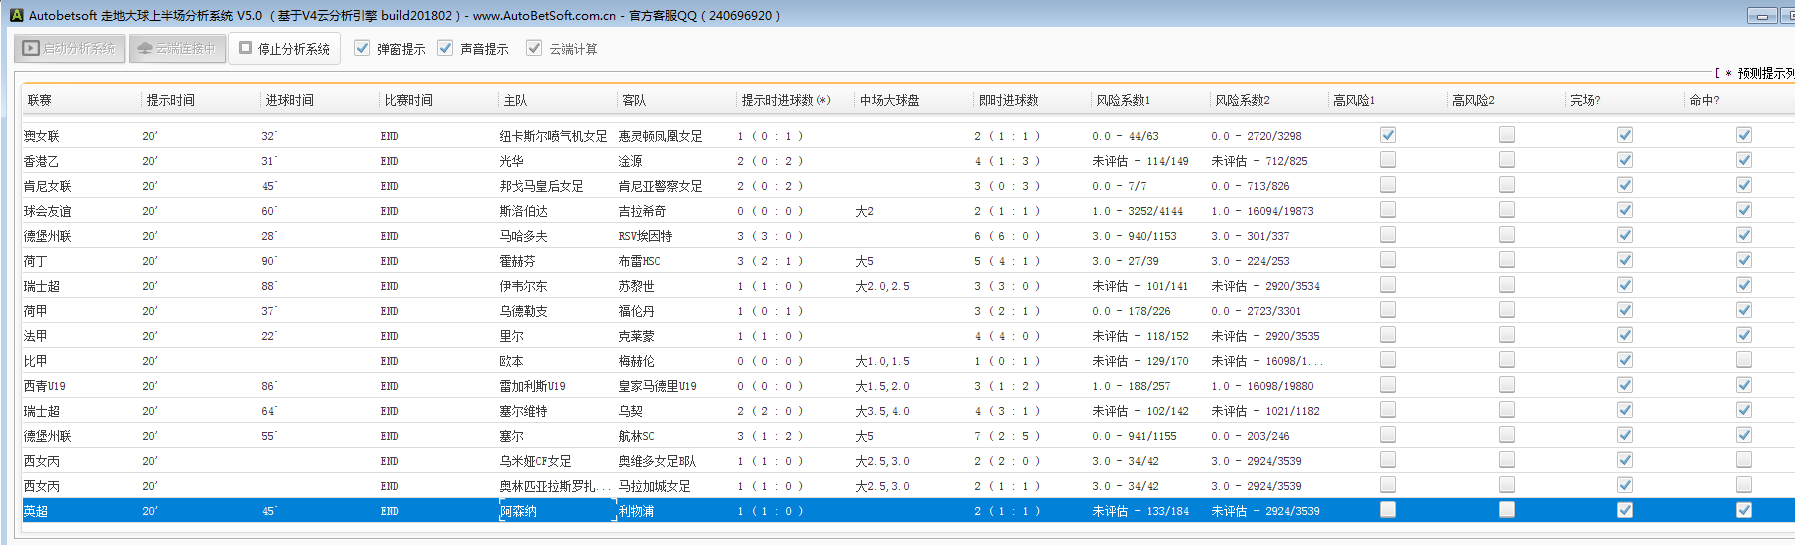Toggle the 云端计算 checkbox
This screenshot has height=545, width=1795.
point(534,48)
